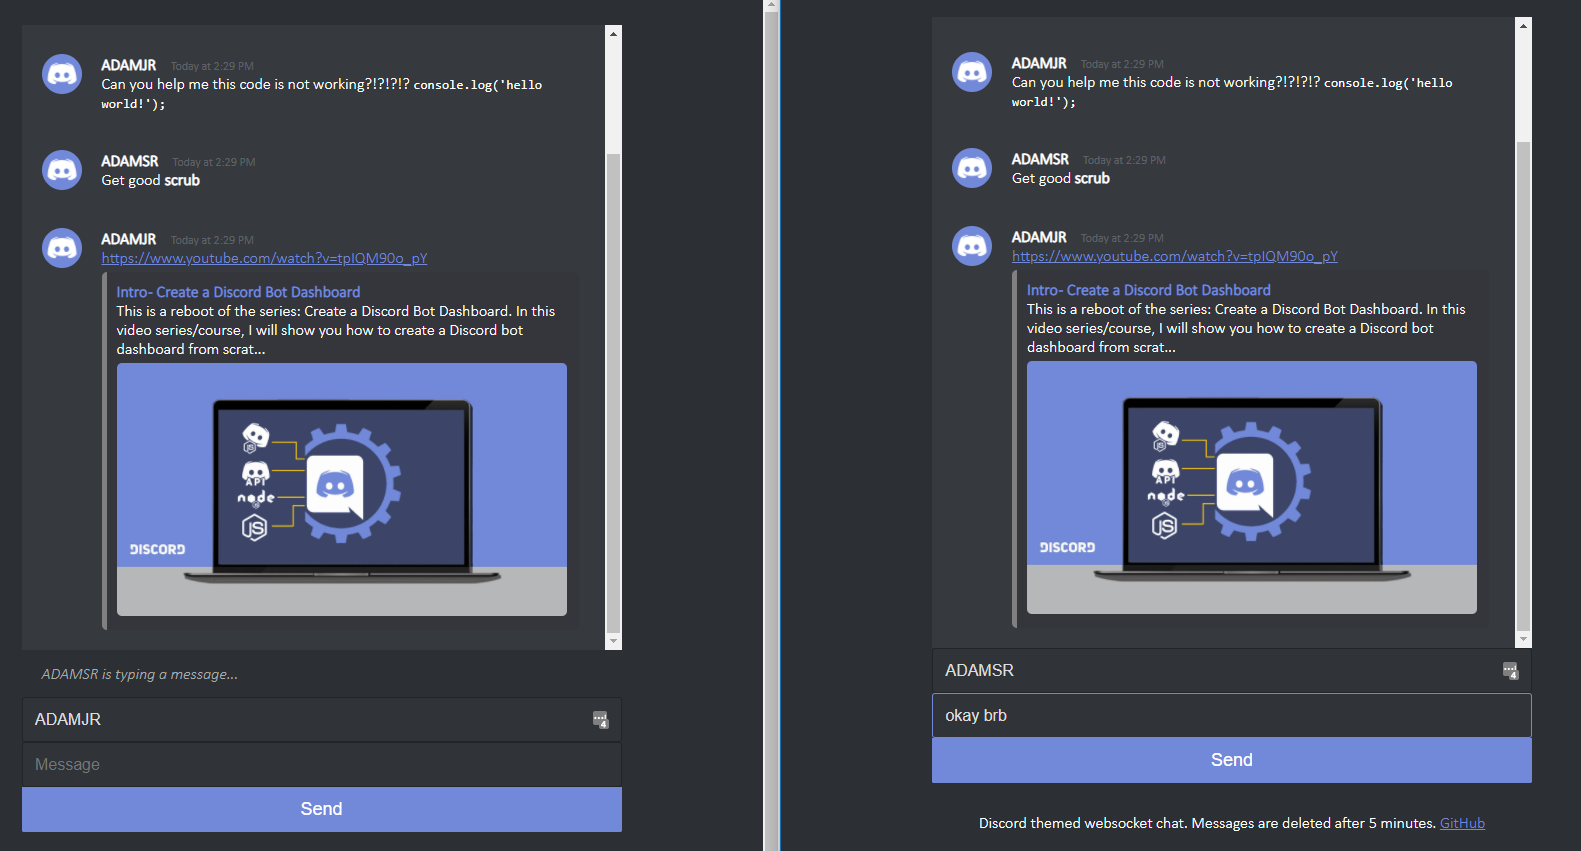Click ADAMSR username heading in left chat

pyautogui.click(x=130, y=161)
